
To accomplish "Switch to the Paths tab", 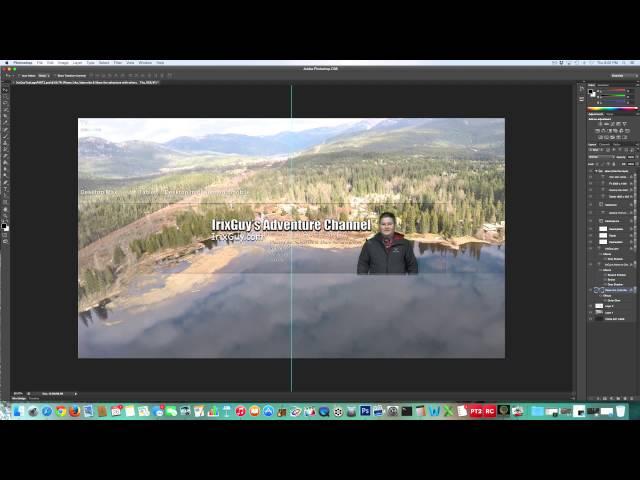I will click(x=617, y=144).
